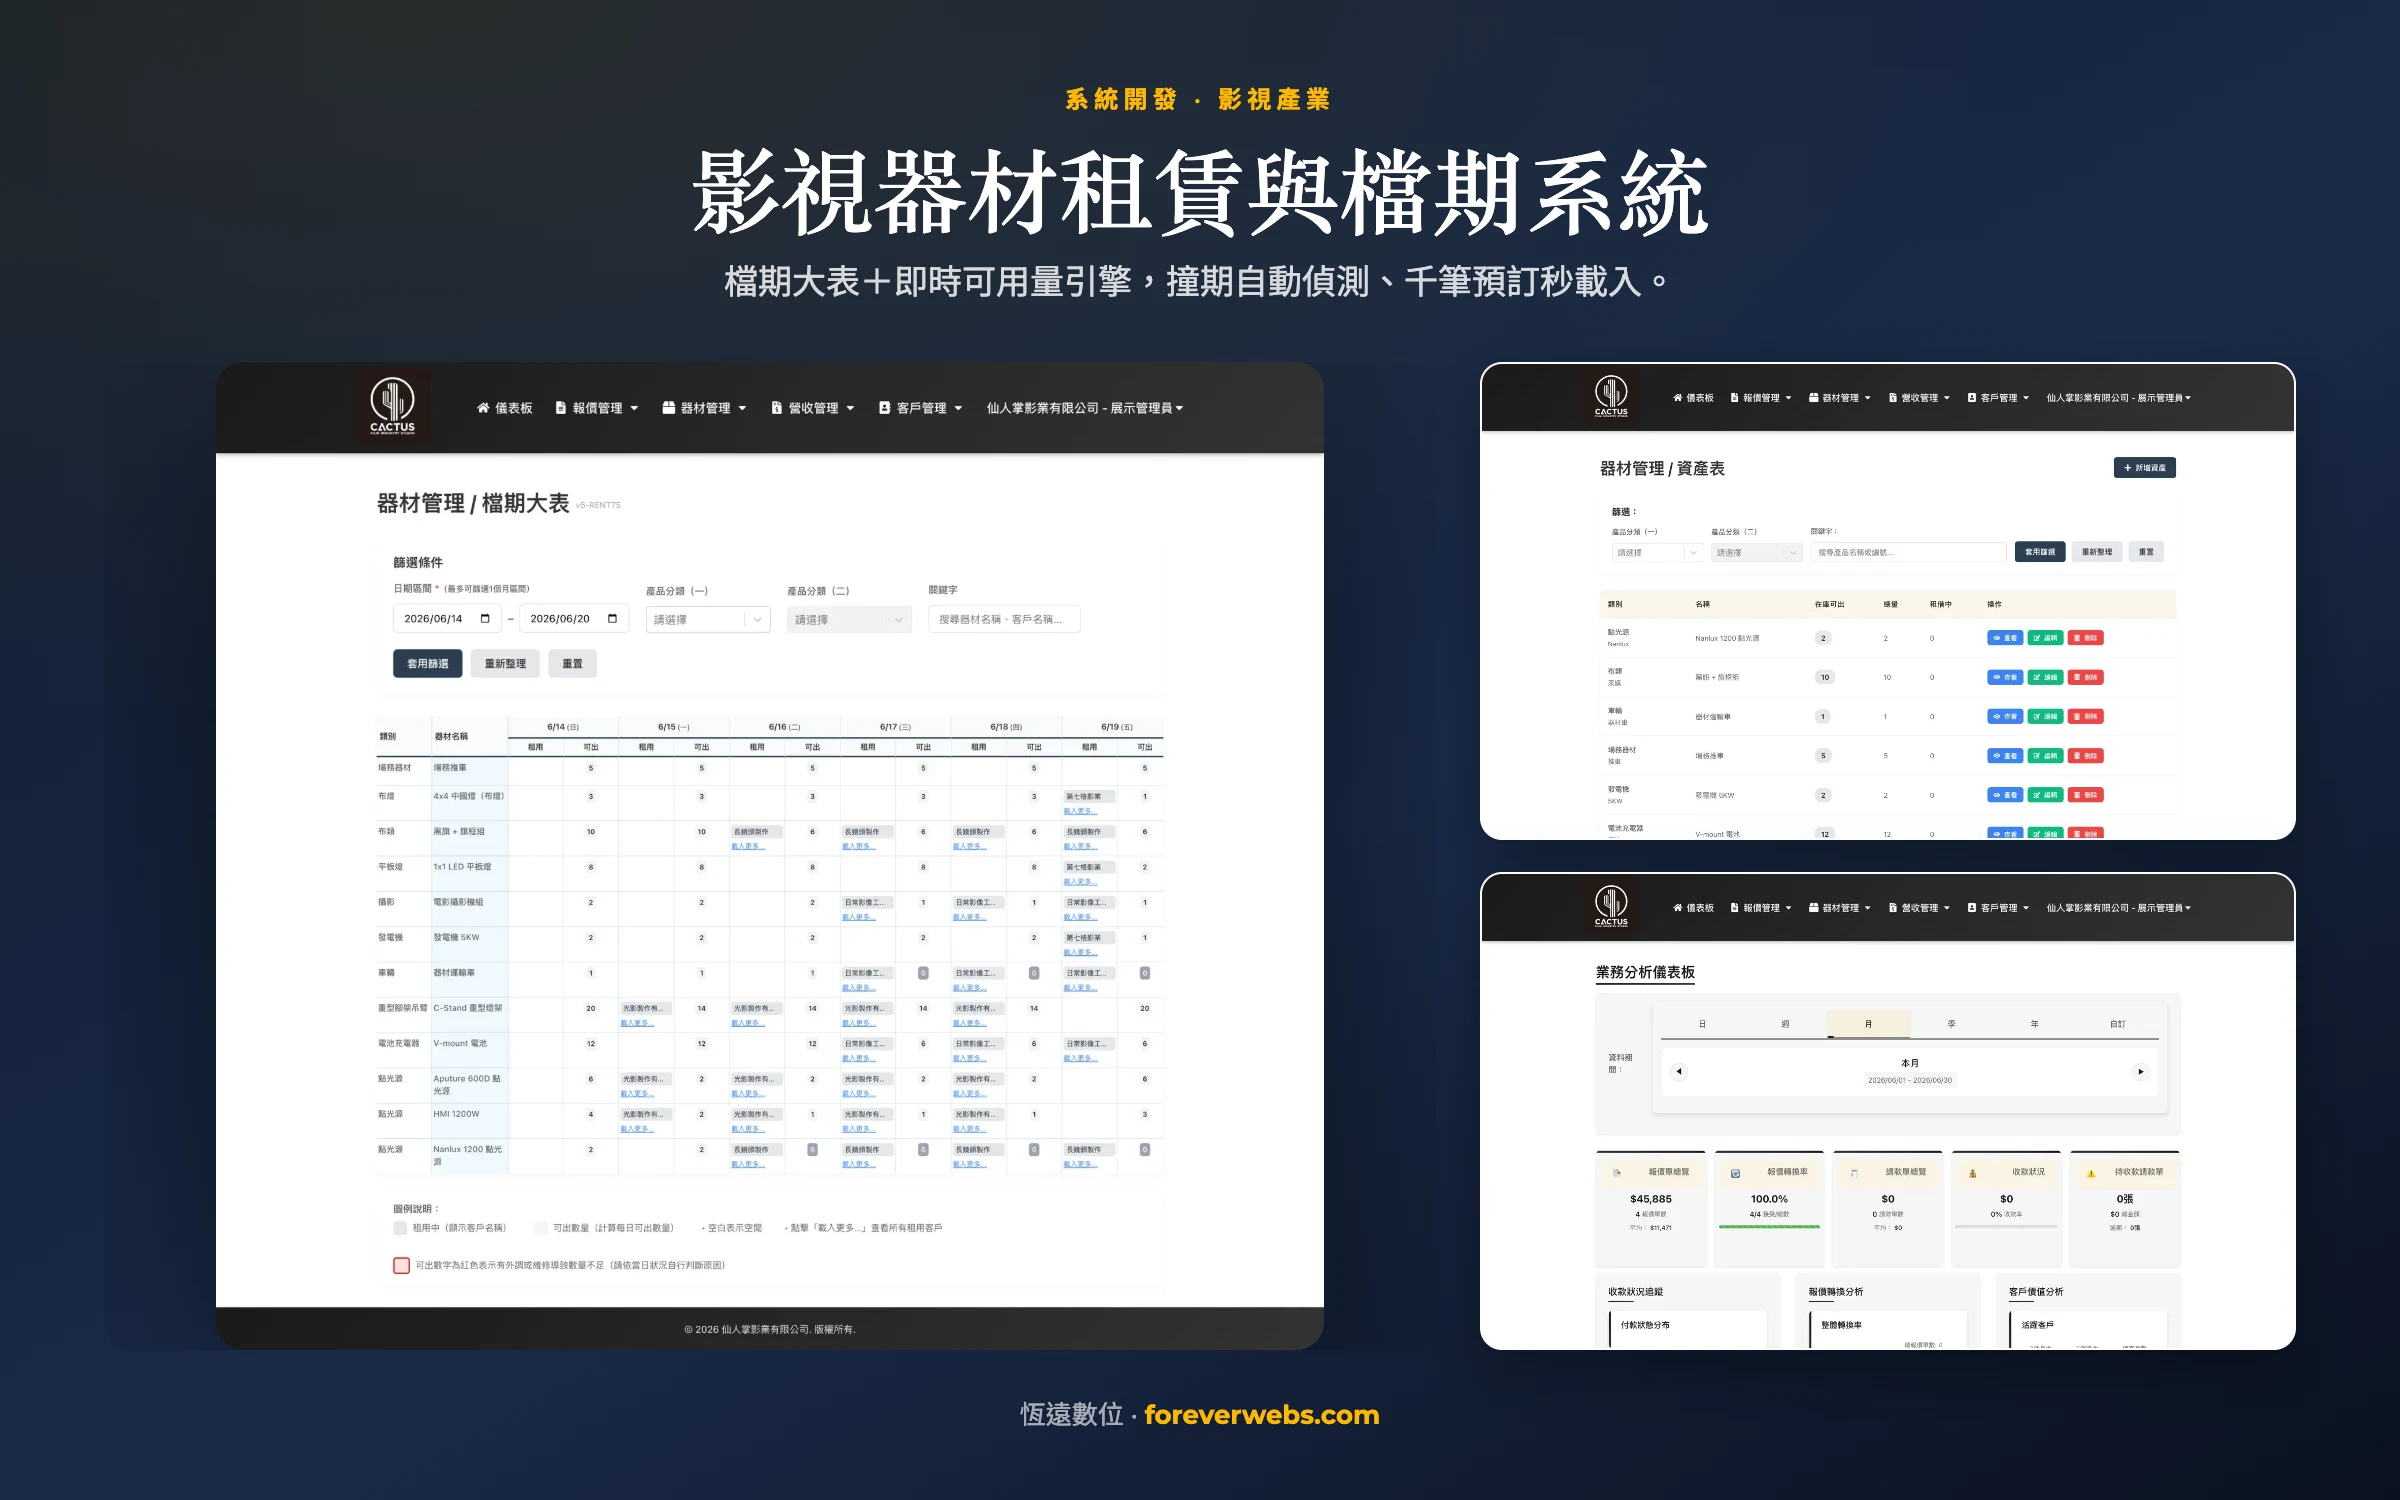Click 重置 in the 檔期大表 panel
Screen dimensions: 2400x1500
(x=572, y=663)
